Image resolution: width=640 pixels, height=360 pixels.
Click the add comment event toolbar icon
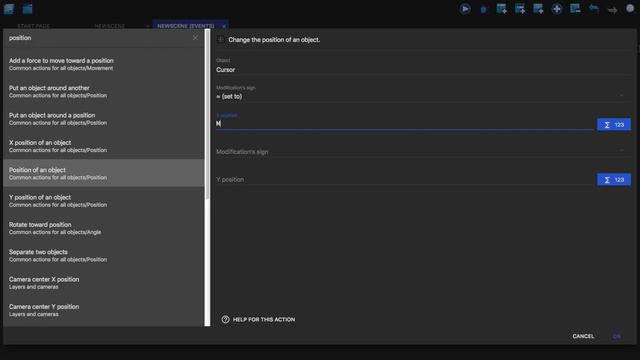click(x=538, y=9)
